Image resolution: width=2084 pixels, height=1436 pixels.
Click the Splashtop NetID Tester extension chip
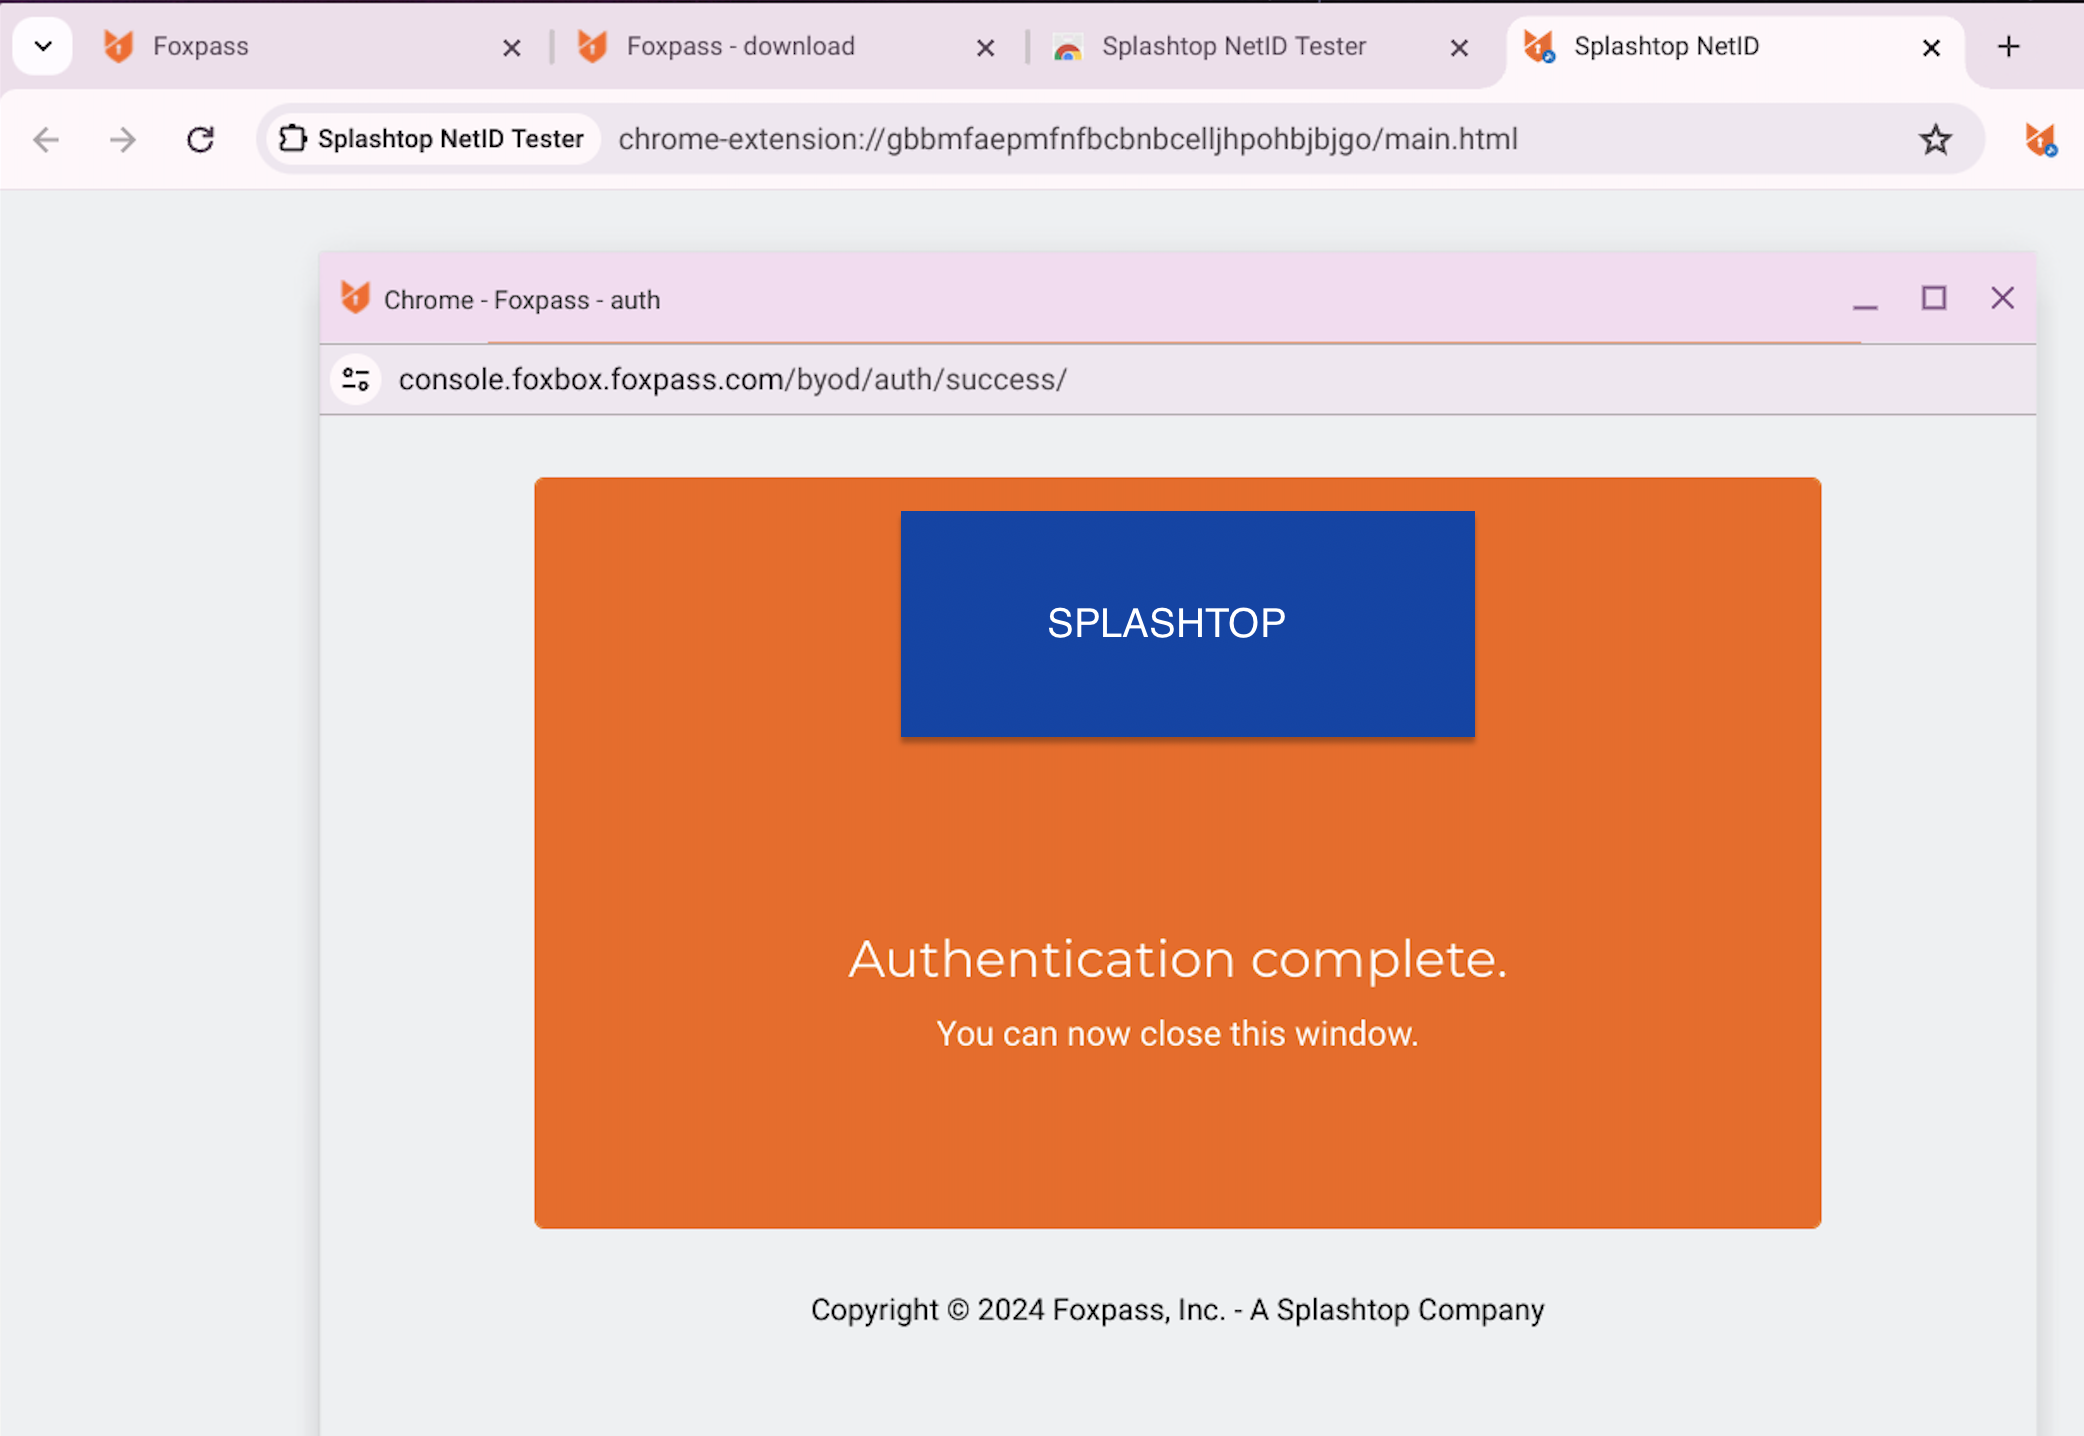(432, 139)
